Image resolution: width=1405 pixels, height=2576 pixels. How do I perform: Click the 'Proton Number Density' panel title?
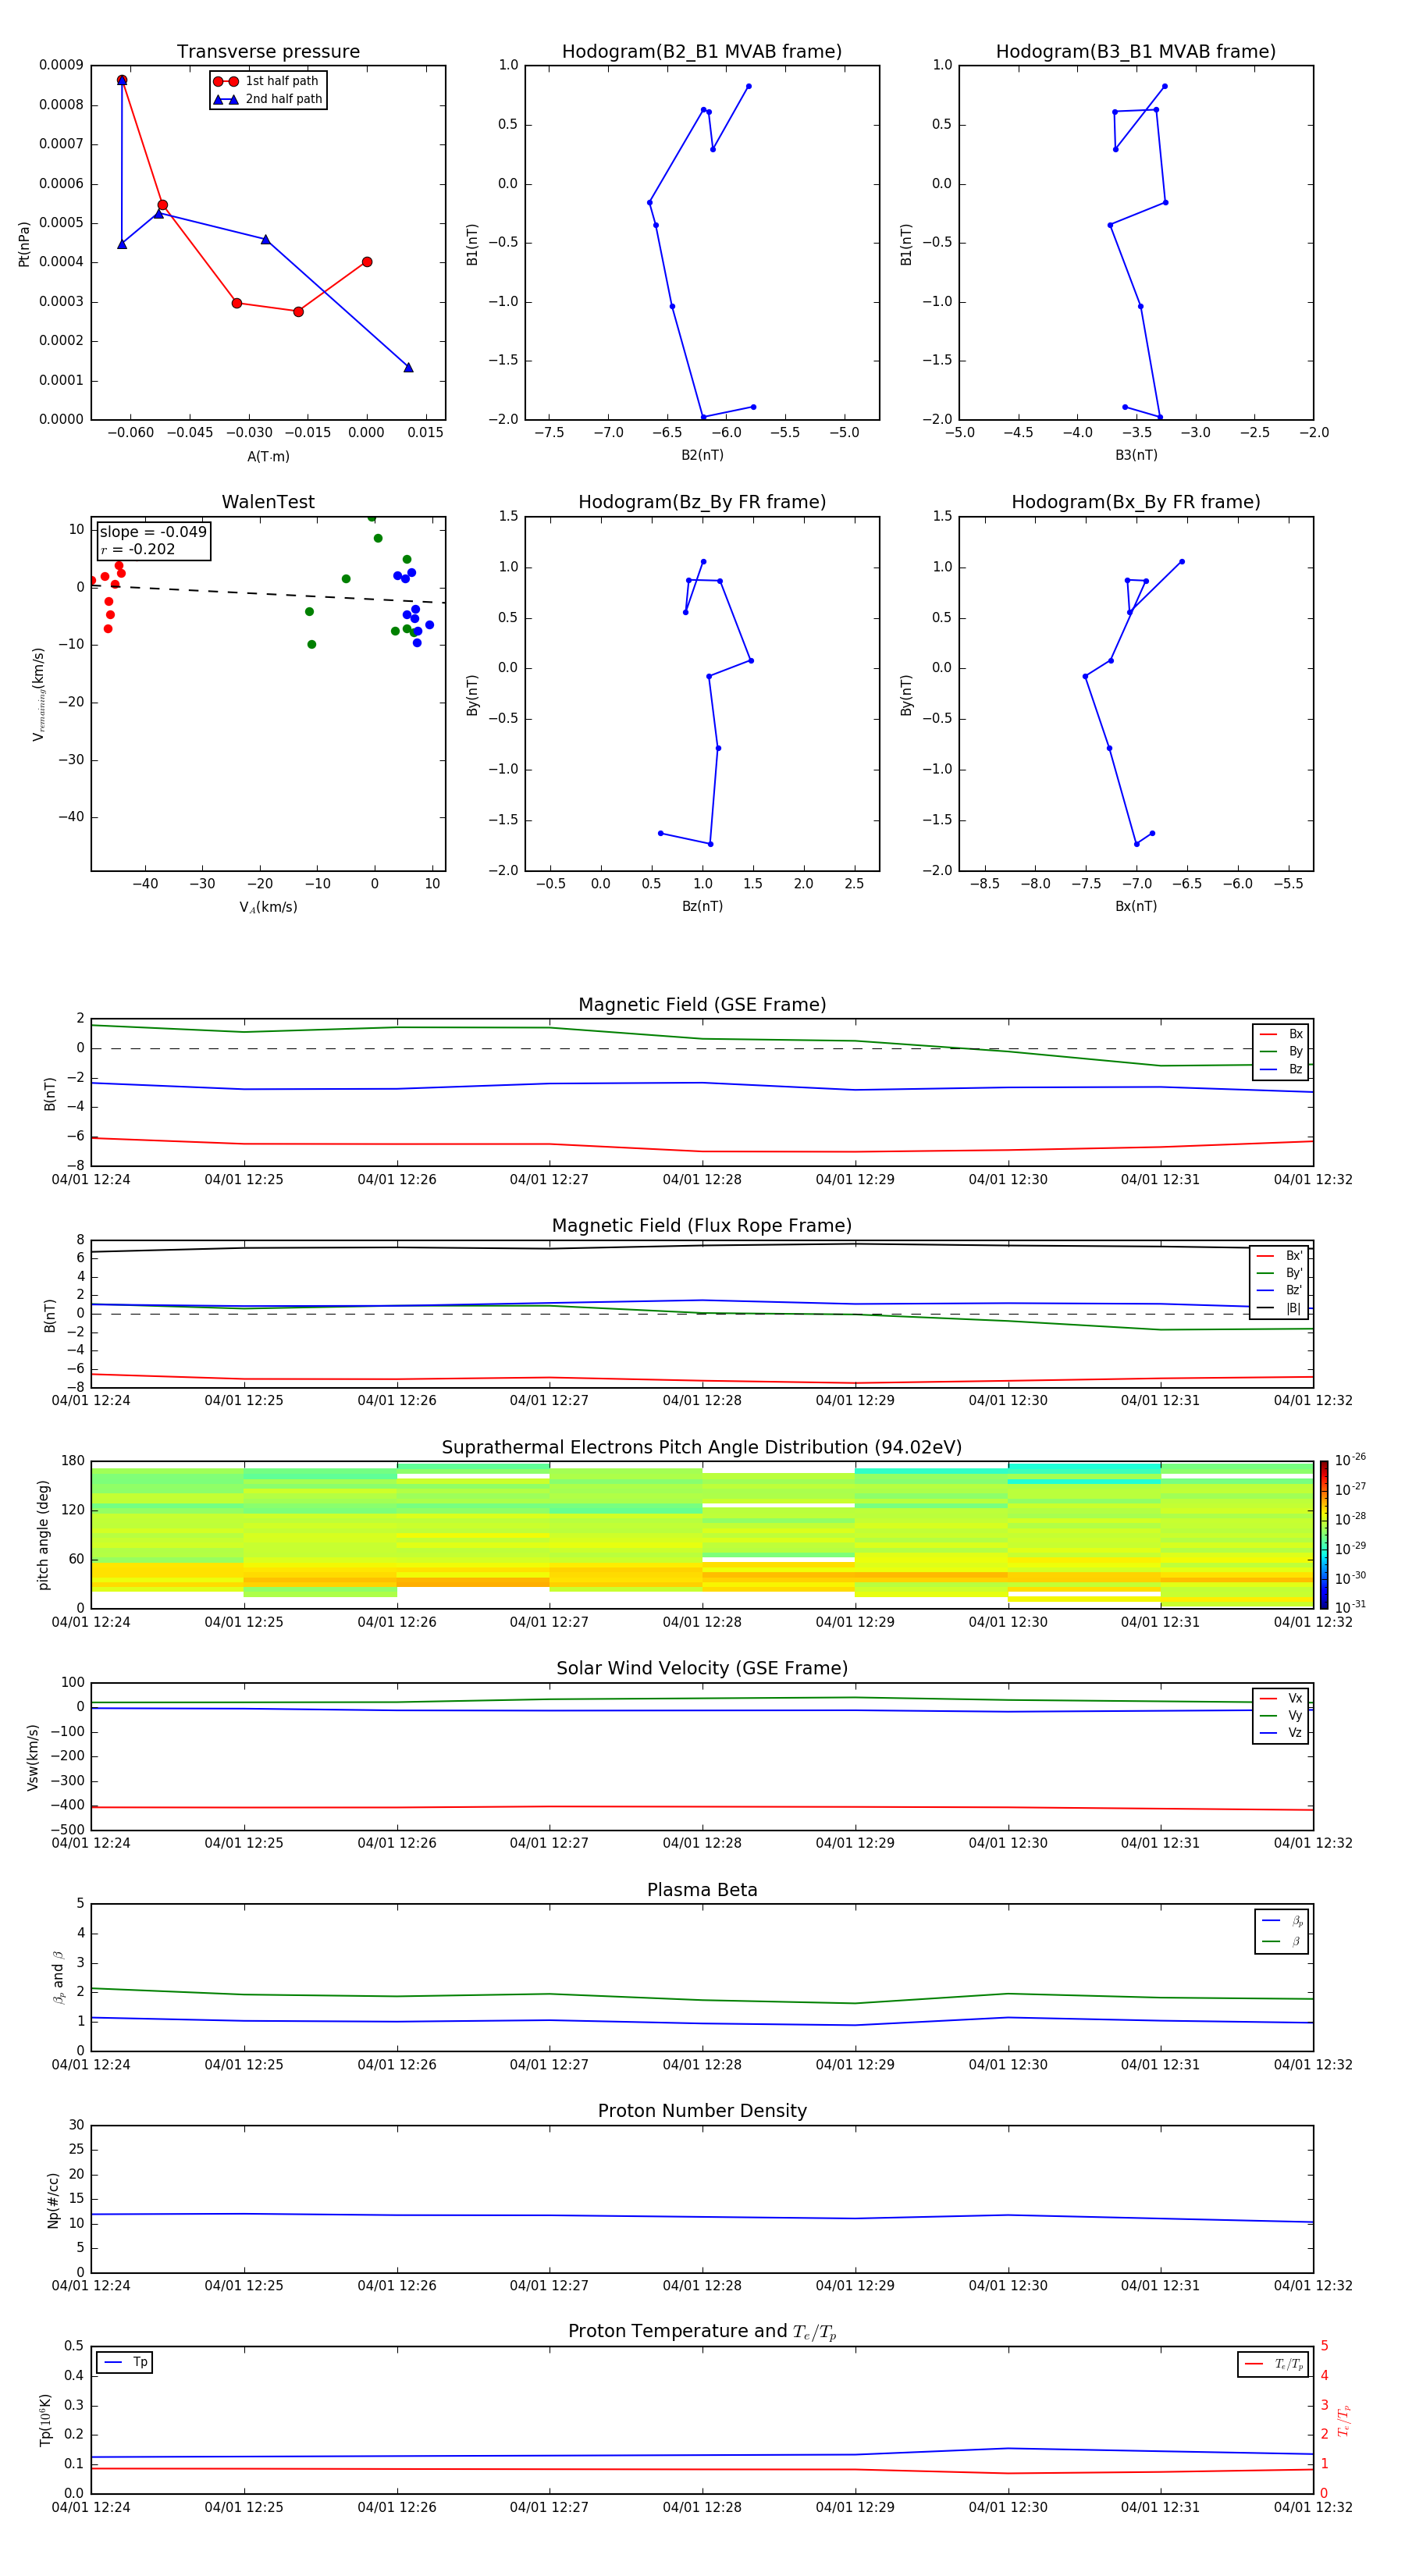(x=702, y=2111)
